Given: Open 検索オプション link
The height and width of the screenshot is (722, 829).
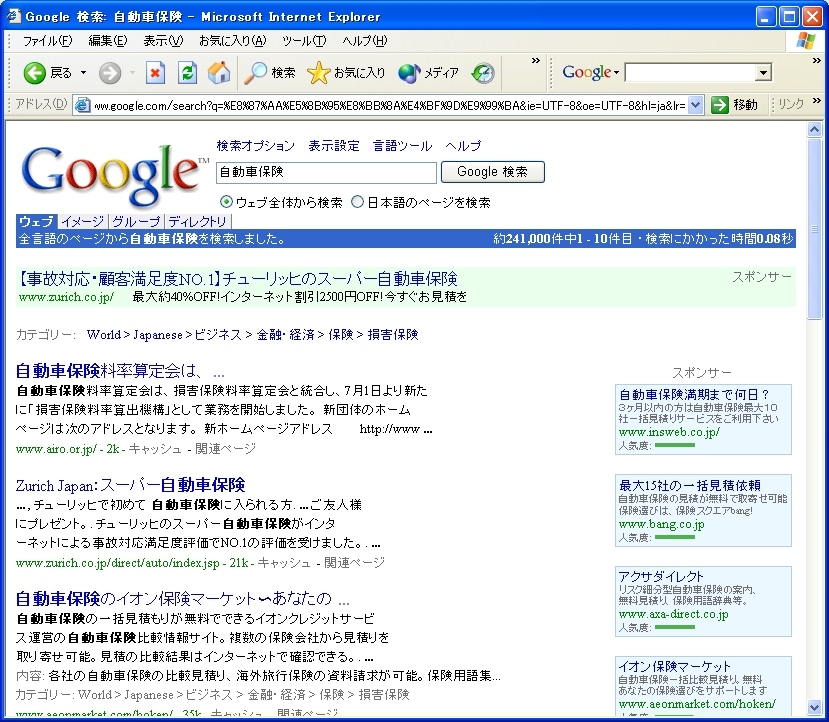Looking at the screenshot, I should coord(255,145).
